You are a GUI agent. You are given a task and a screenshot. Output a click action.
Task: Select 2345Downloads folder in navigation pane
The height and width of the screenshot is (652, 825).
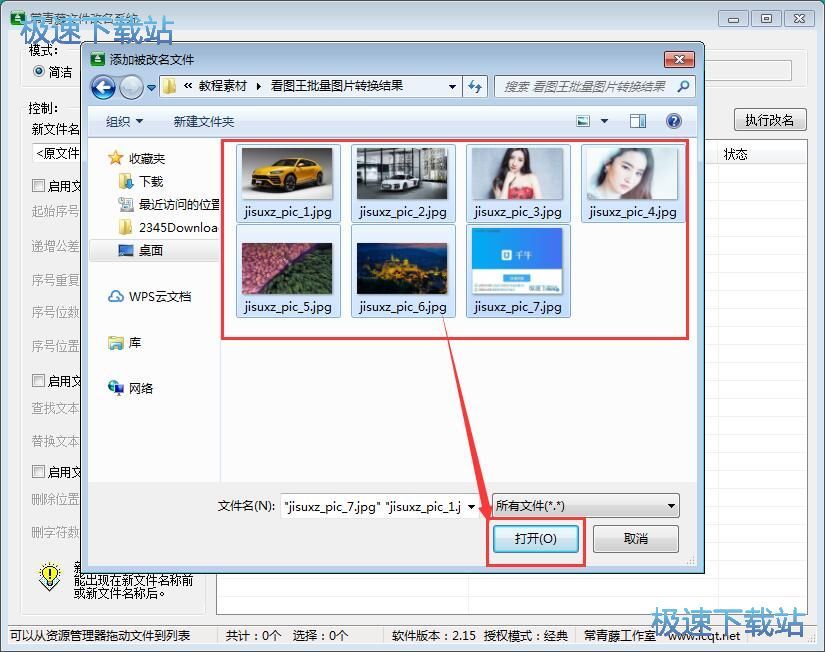[x=178, y=227]
